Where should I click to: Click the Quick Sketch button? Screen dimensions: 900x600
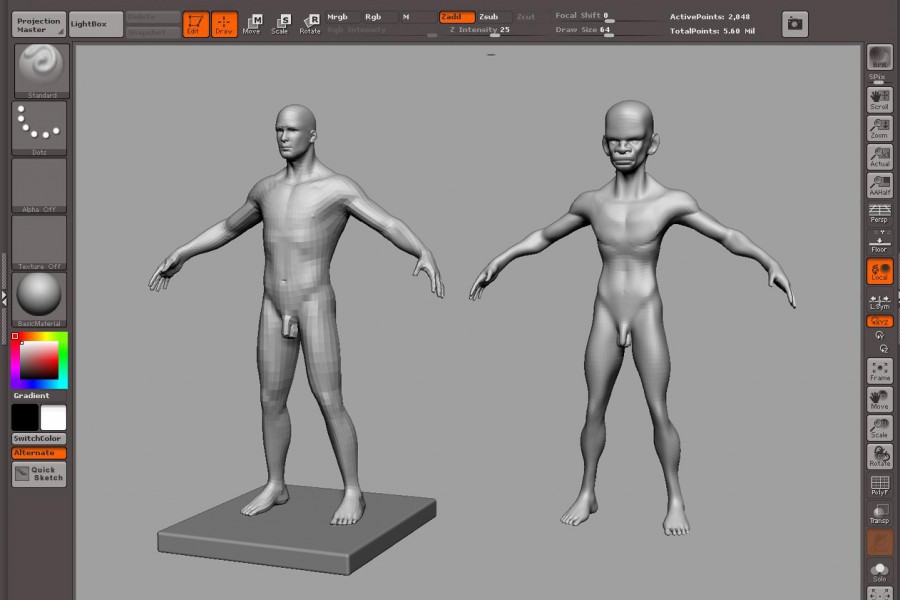pos(39,474)
